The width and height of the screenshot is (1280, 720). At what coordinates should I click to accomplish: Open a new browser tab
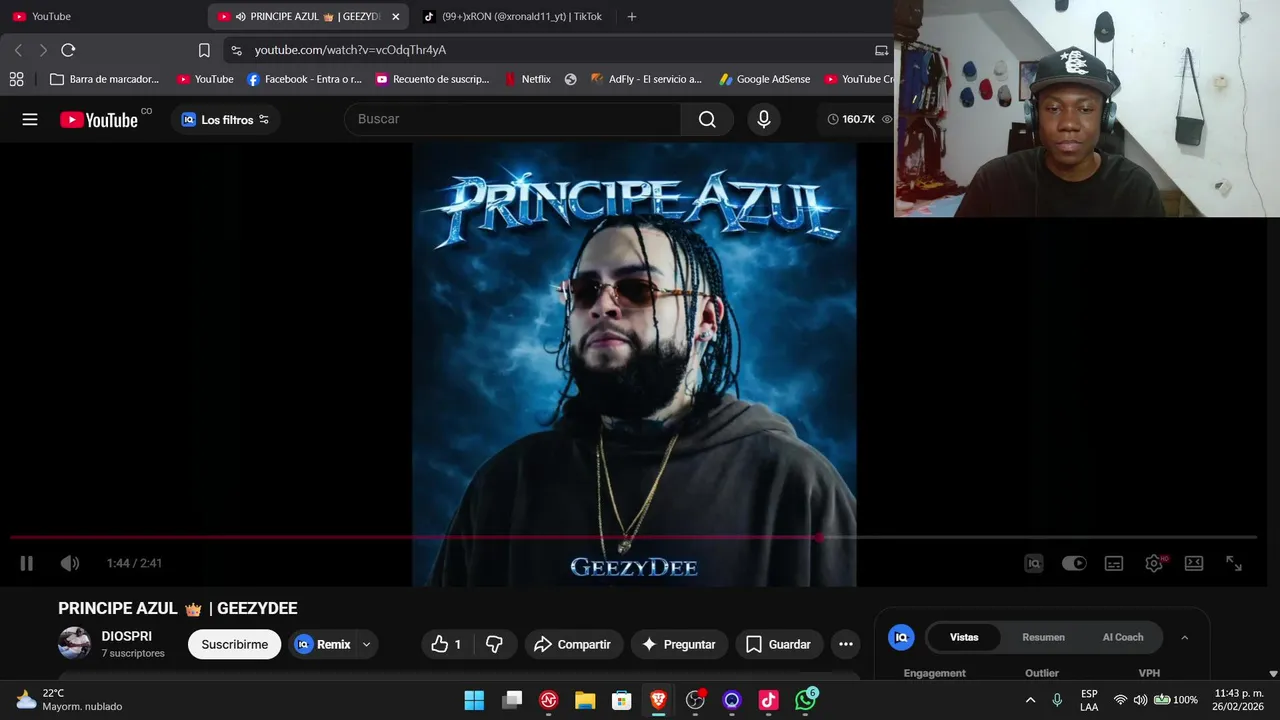pos(631,16)
